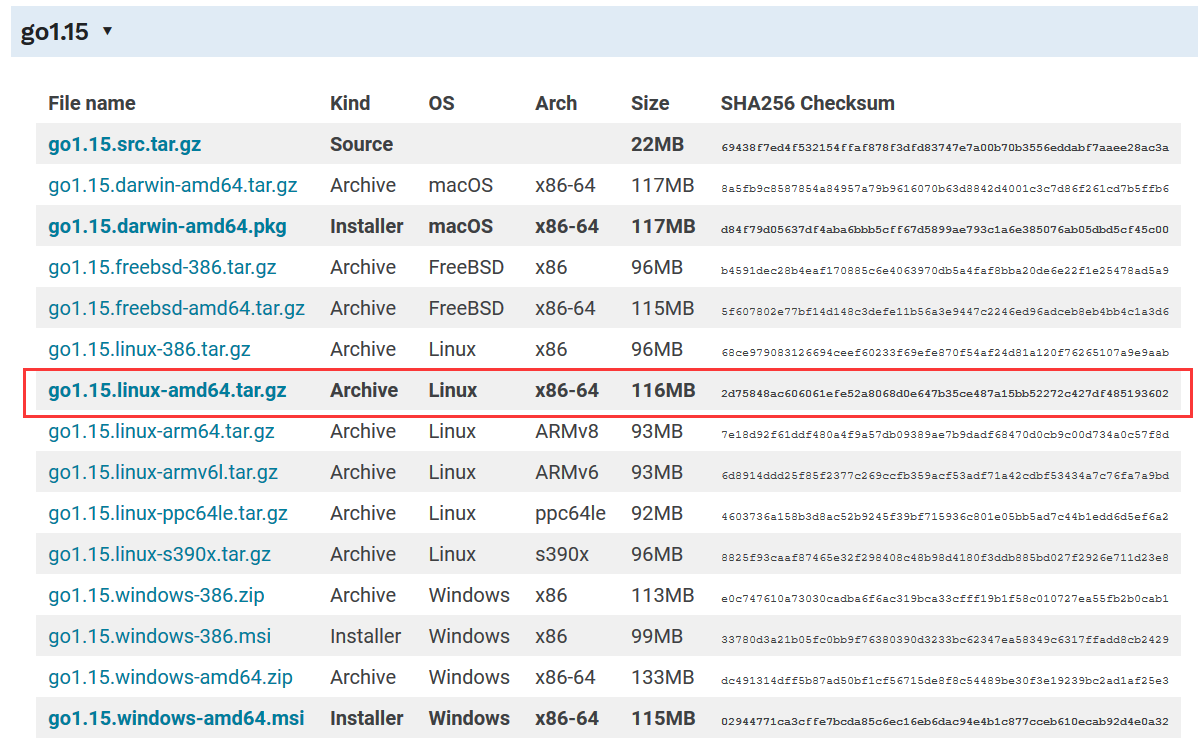Click the Size column header
The image size is (1203, 751).
[x=650, y=103]
